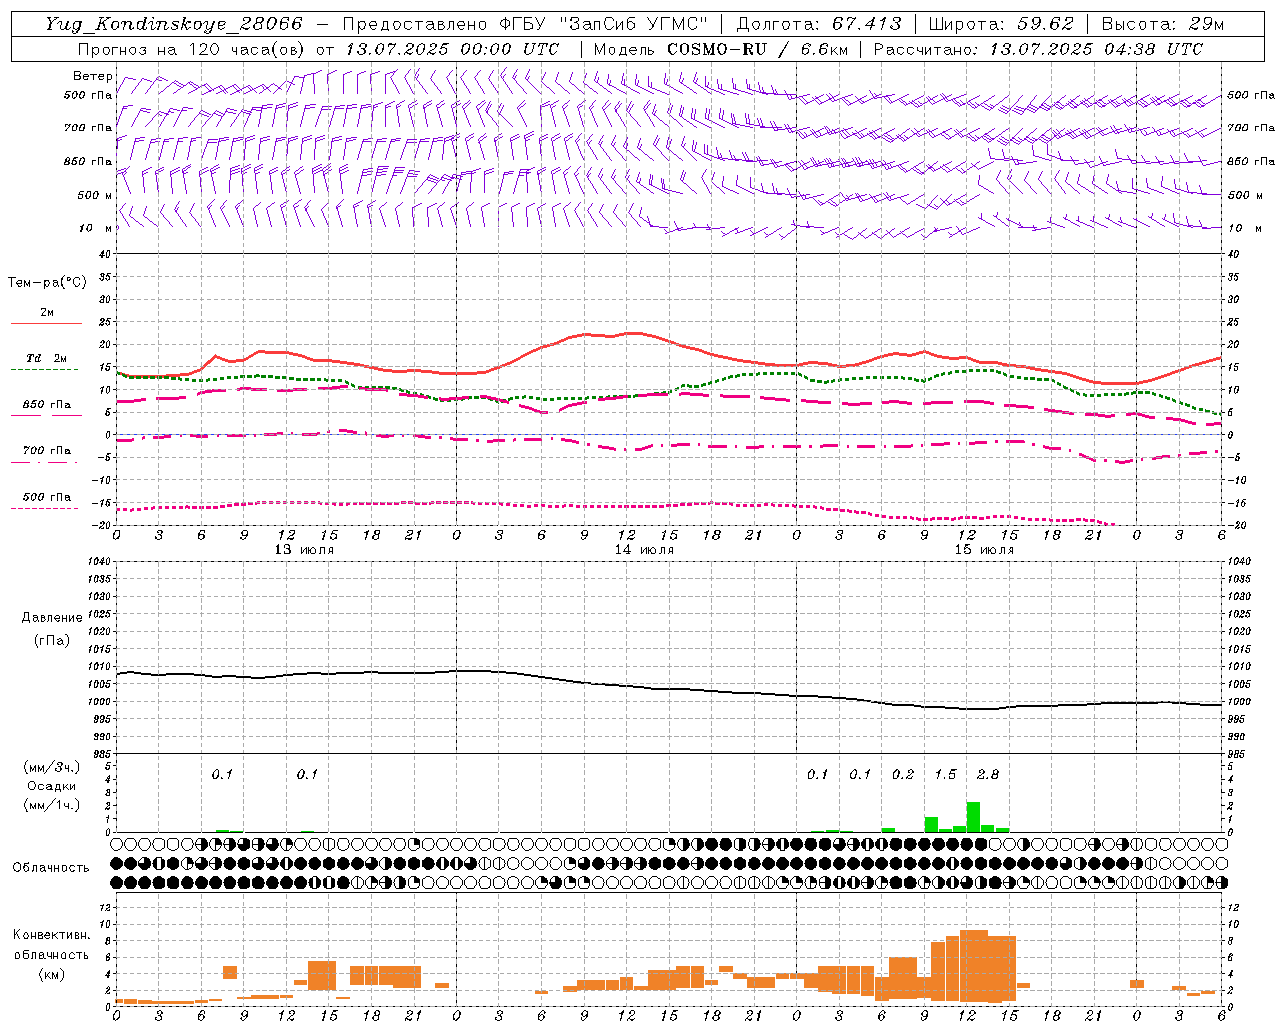Click the (мм/1ч.) precipitation unit label
This screenshot has height=1024, width=1280.
coord(53,805)
